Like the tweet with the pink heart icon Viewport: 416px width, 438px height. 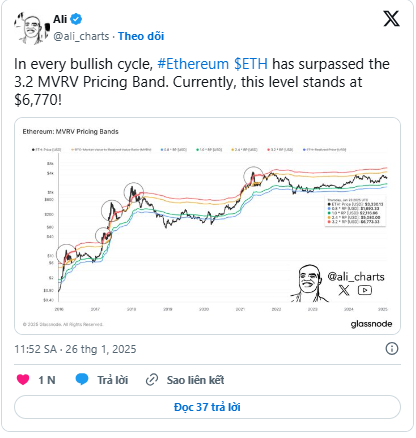coord(23,380)
